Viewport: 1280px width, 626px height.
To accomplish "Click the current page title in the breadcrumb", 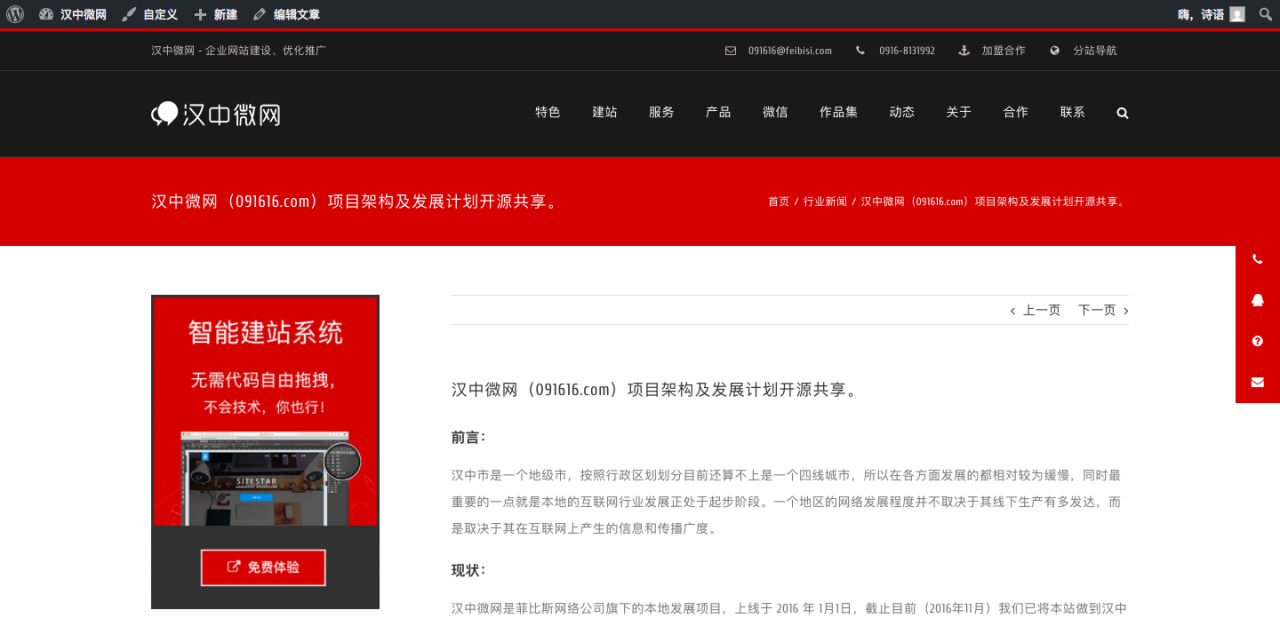I will click(995, 202).
